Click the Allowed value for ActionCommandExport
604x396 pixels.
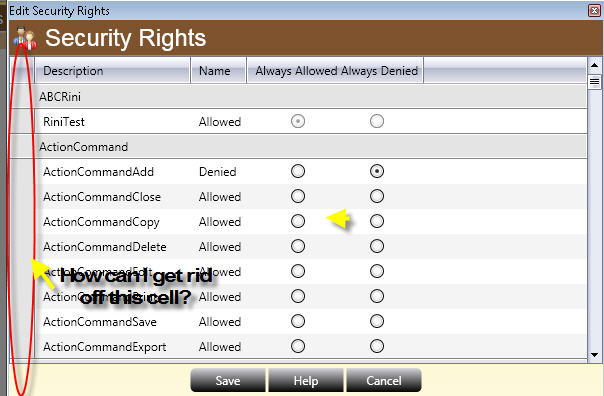click(x=220, y=347)
